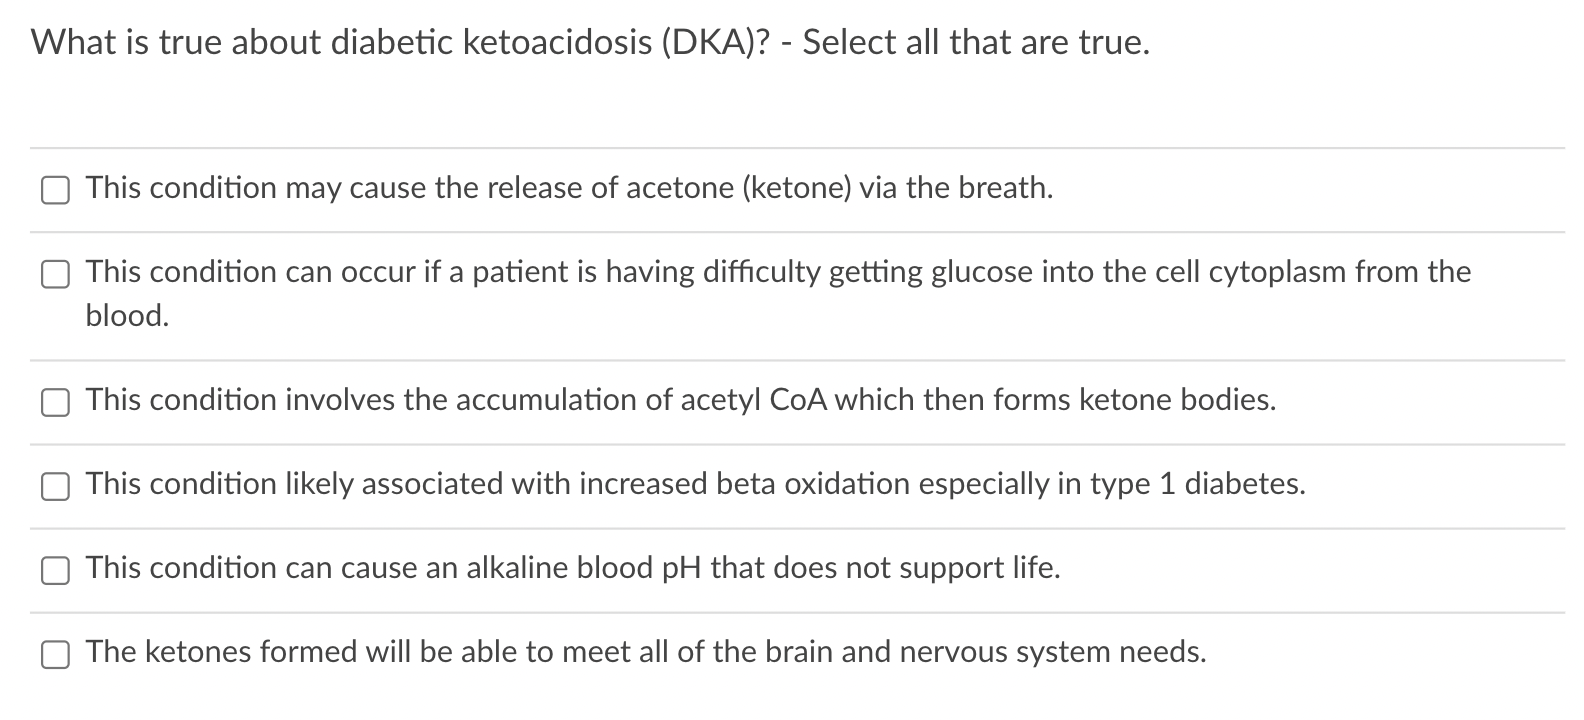Click the word 'blood' in second option
The width and height of the screenshot is (1584, 720).
(126, 317)
